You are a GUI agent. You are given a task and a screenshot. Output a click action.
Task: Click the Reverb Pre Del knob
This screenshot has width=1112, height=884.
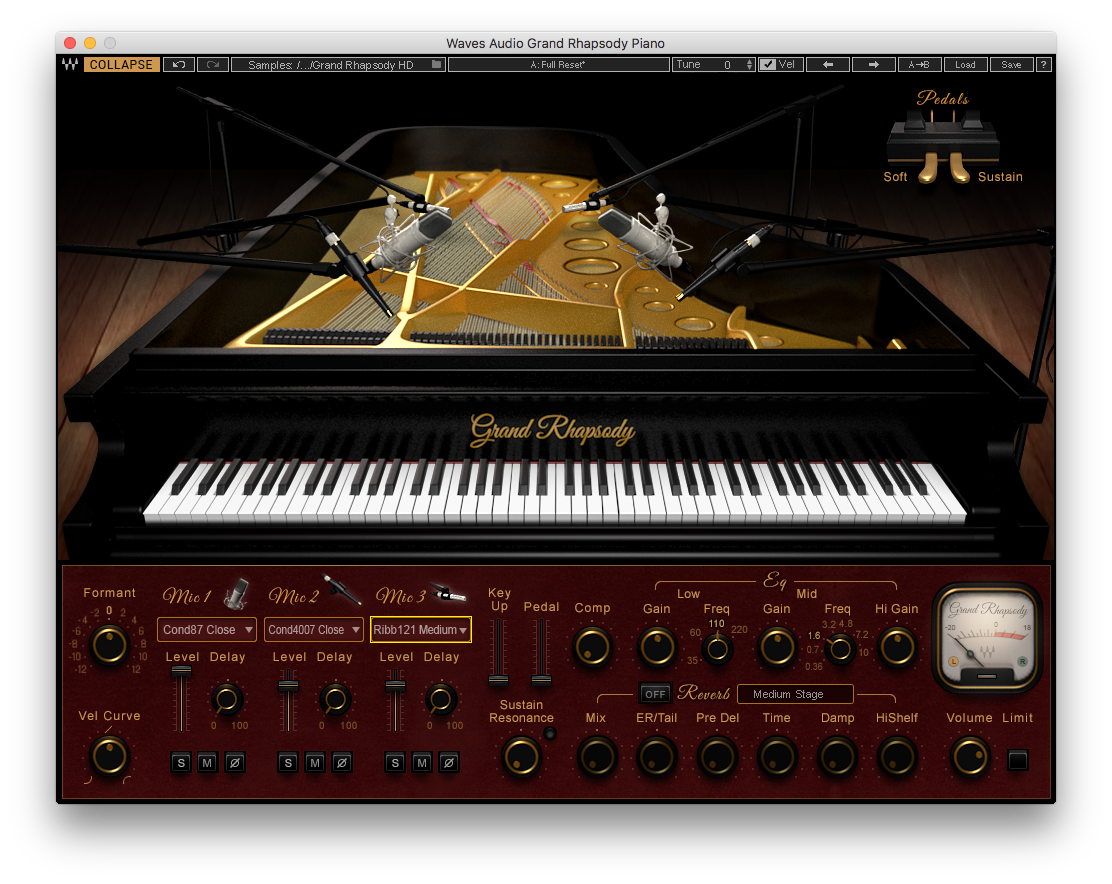[x=717, y=756]
